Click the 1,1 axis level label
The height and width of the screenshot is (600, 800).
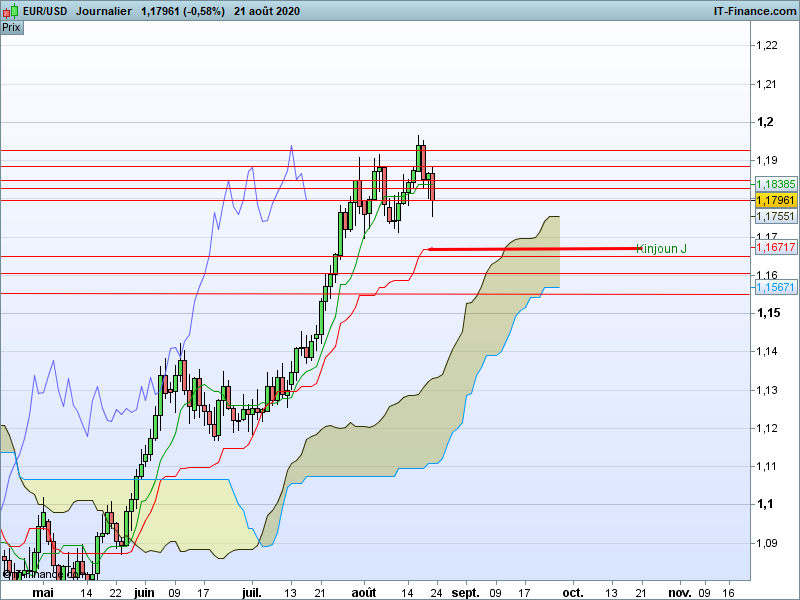(x=765, y=504)
